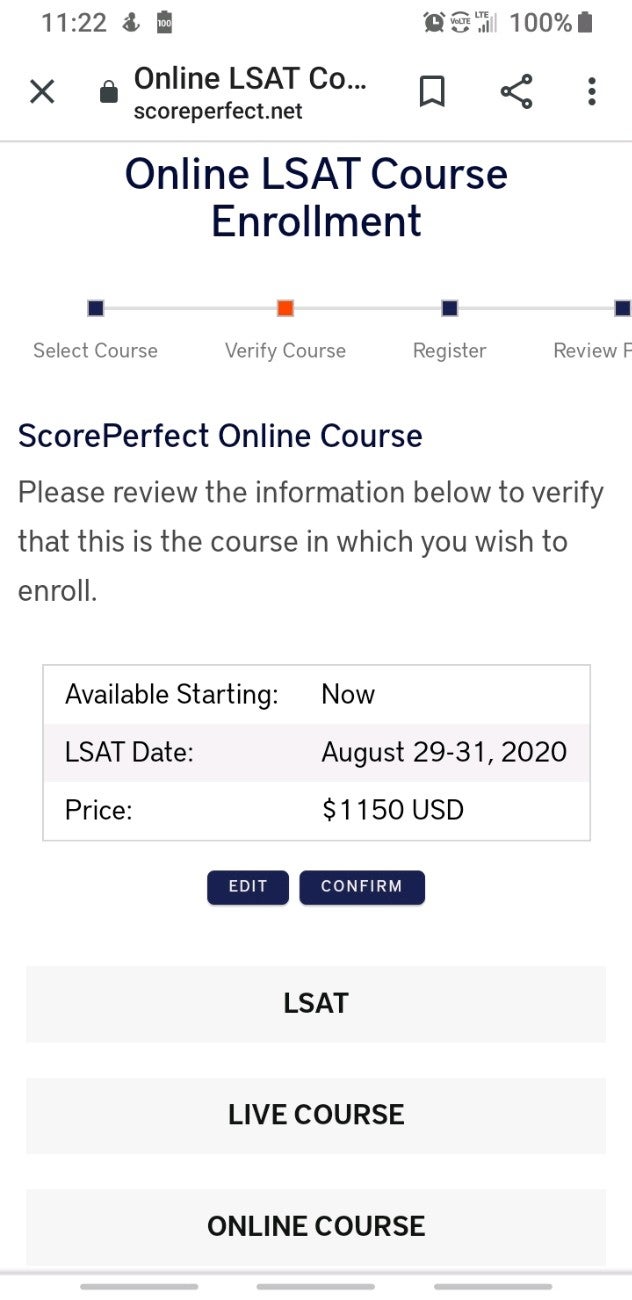Expand the LIVE COURSE section
Viewport: 632px width, 1300px height.
[x=316, y=1115]
